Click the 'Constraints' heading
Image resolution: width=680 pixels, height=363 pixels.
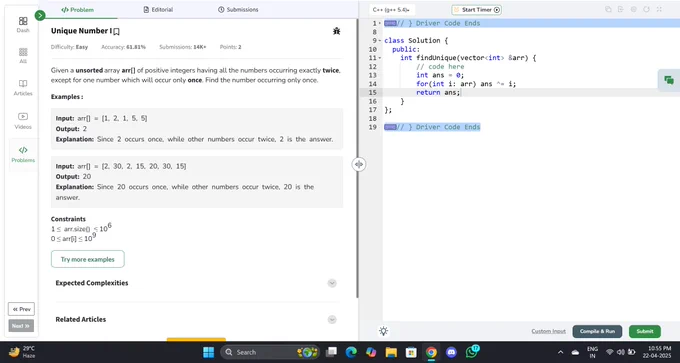coord(68,219)
